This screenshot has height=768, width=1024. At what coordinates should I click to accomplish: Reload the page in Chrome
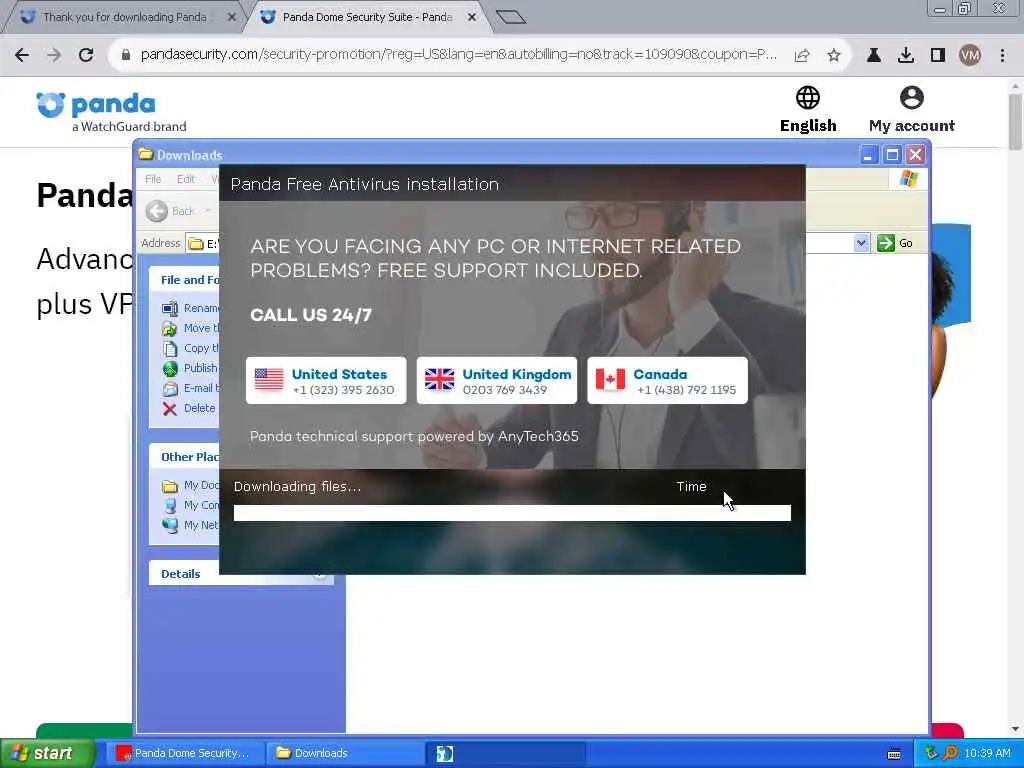[x=86, y=55]
